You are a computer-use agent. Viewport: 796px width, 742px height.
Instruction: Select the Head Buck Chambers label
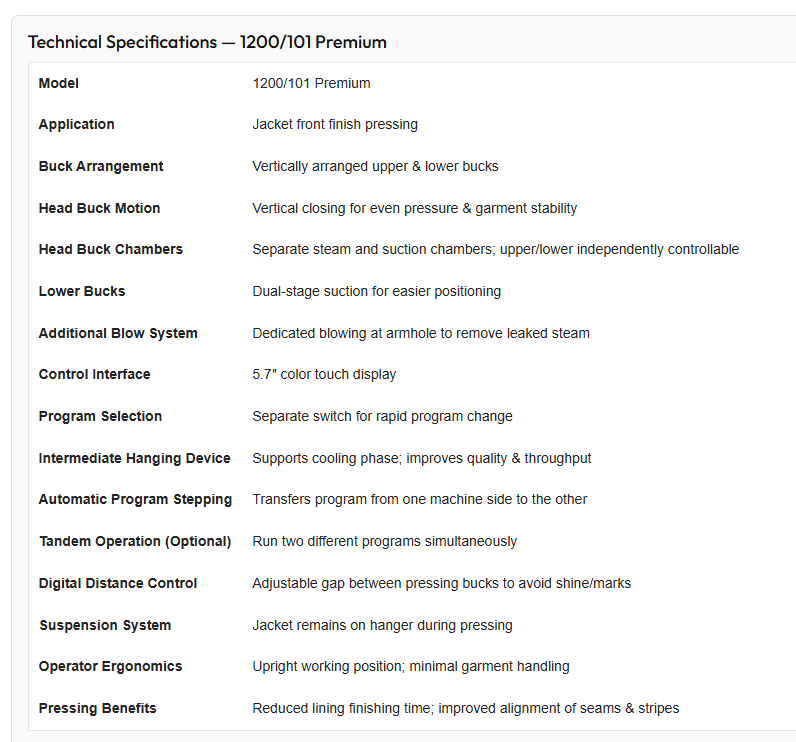click(x=111, y=249)
